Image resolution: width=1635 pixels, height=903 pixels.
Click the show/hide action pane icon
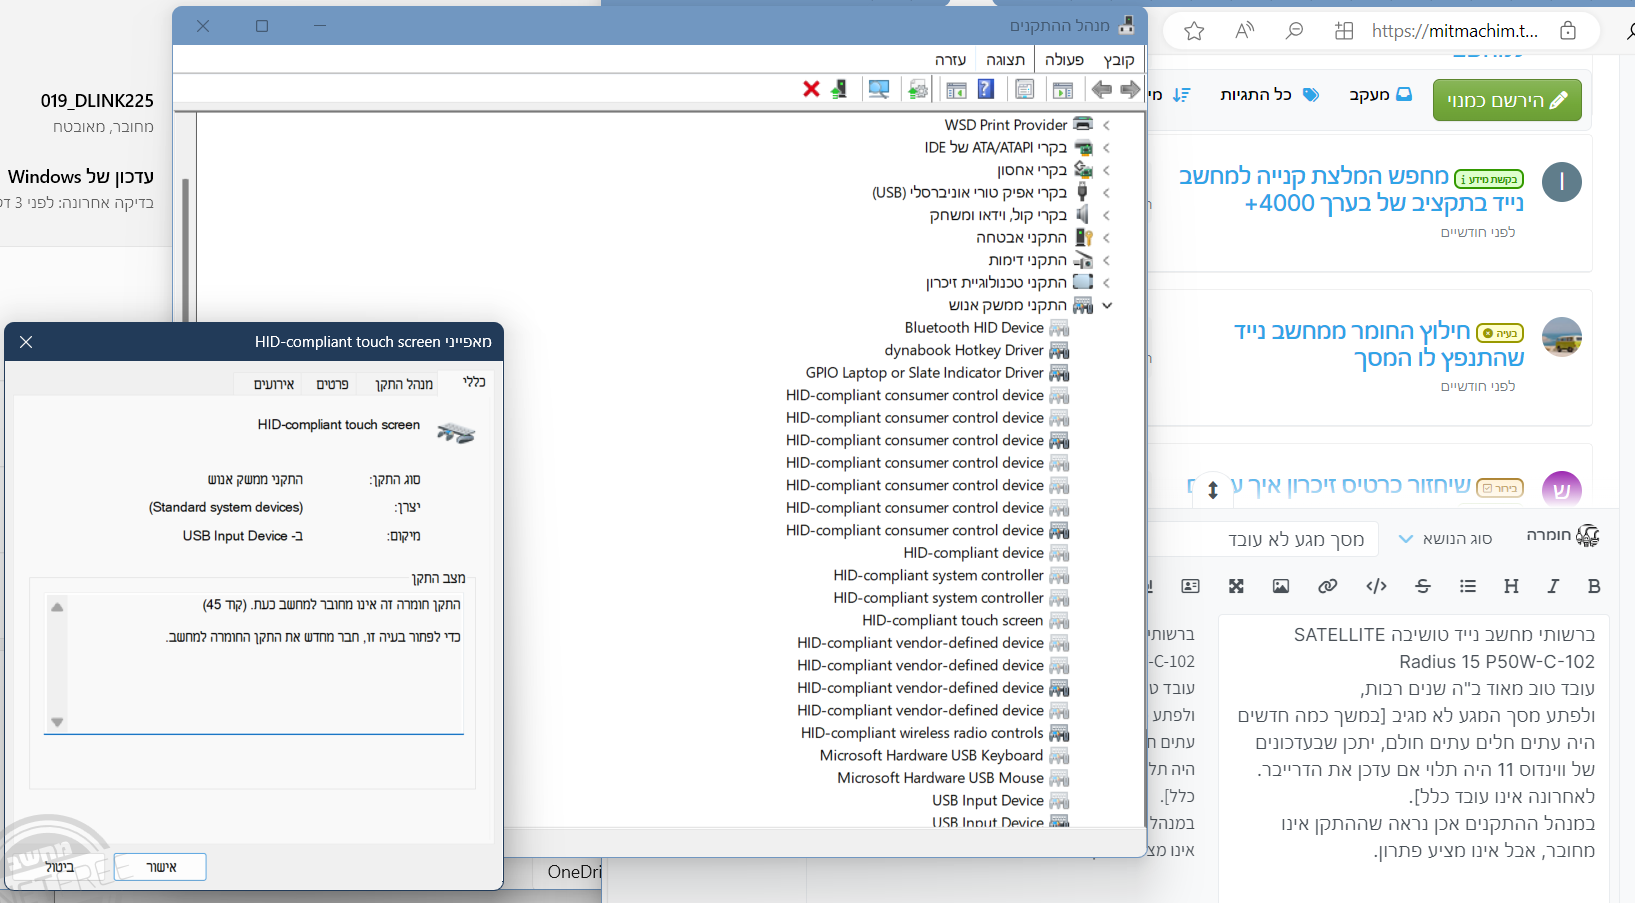click(957, 90)
